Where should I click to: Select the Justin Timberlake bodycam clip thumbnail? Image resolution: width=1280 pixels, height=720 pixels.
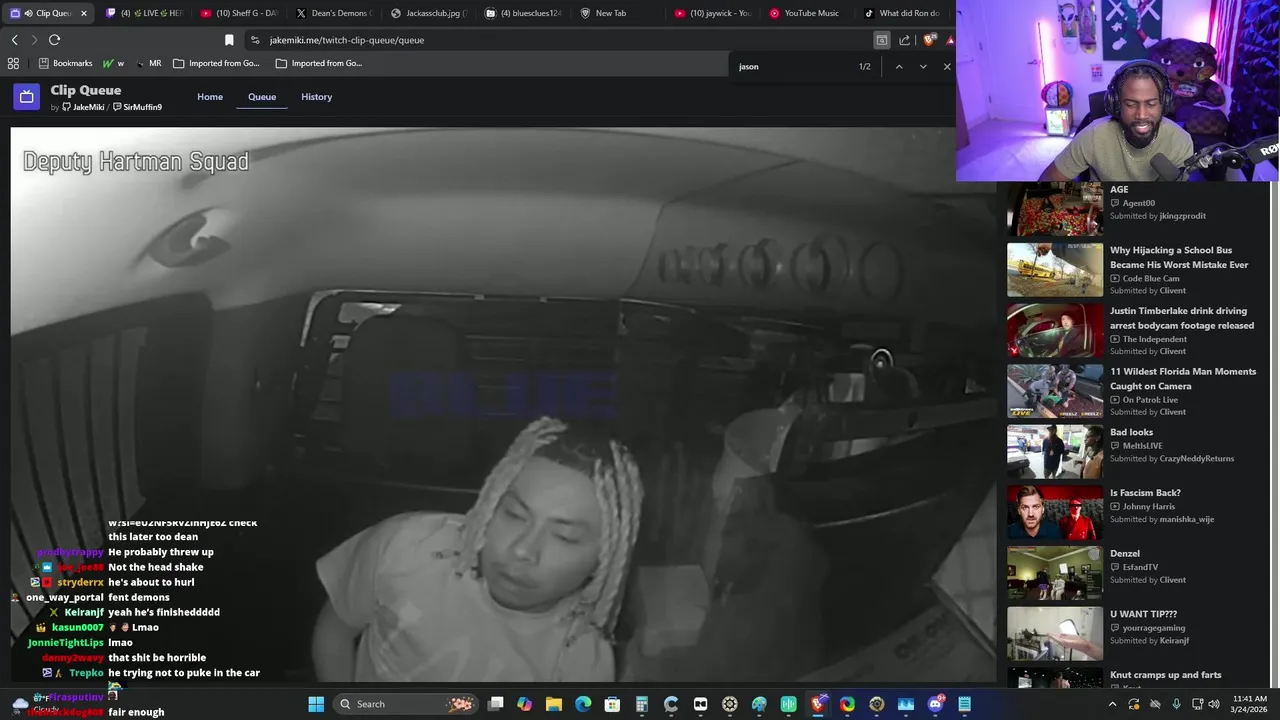[x=1055, y=330]
